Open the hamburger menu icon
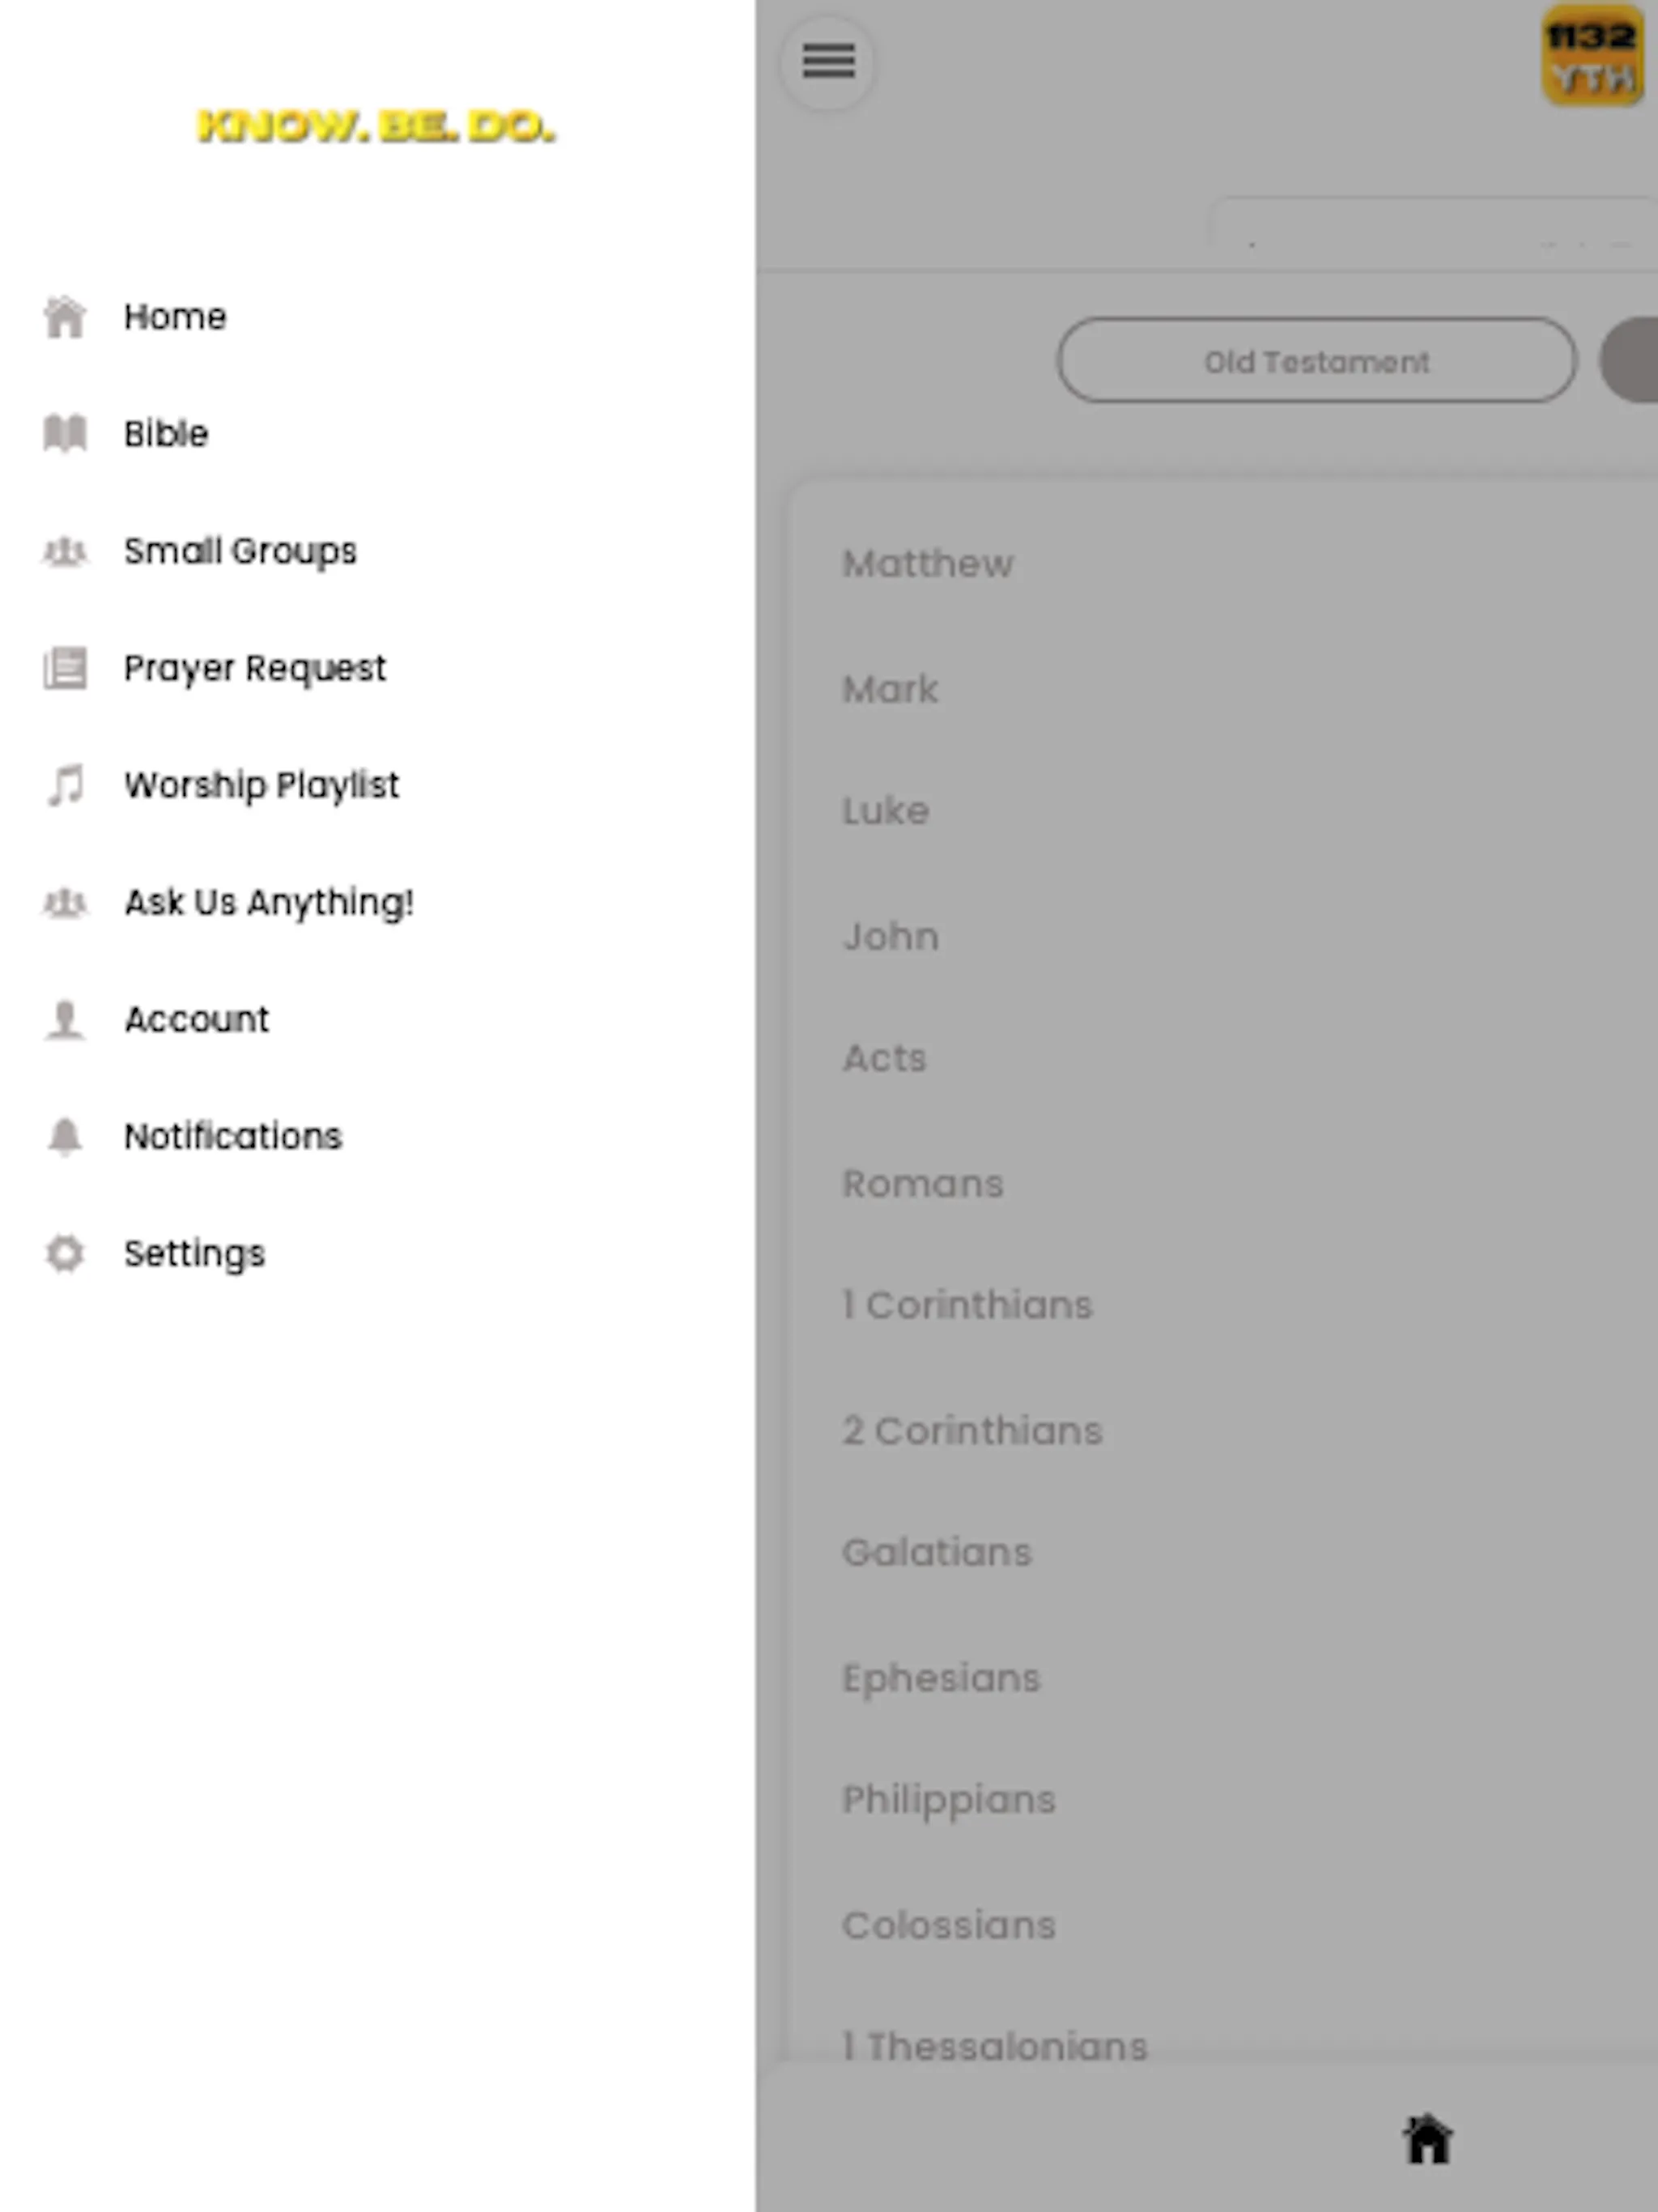Screen dimensions: 1658x2212 point(827,61)
